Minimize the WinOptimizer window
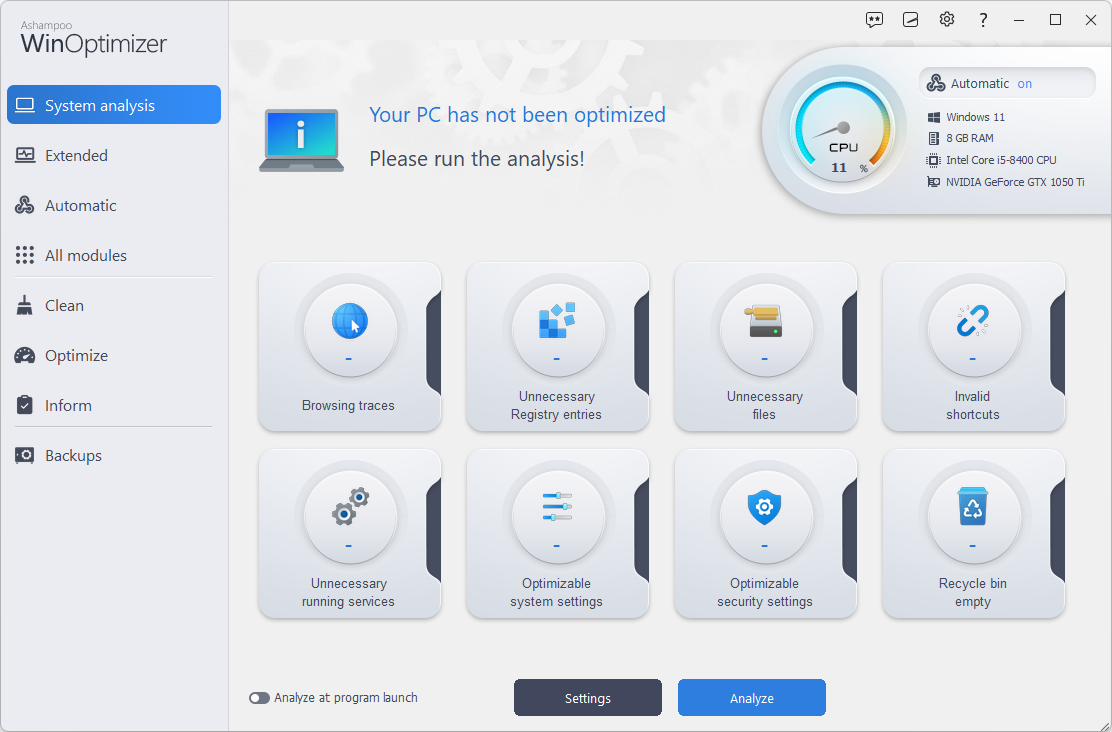 pos(1019,20)
